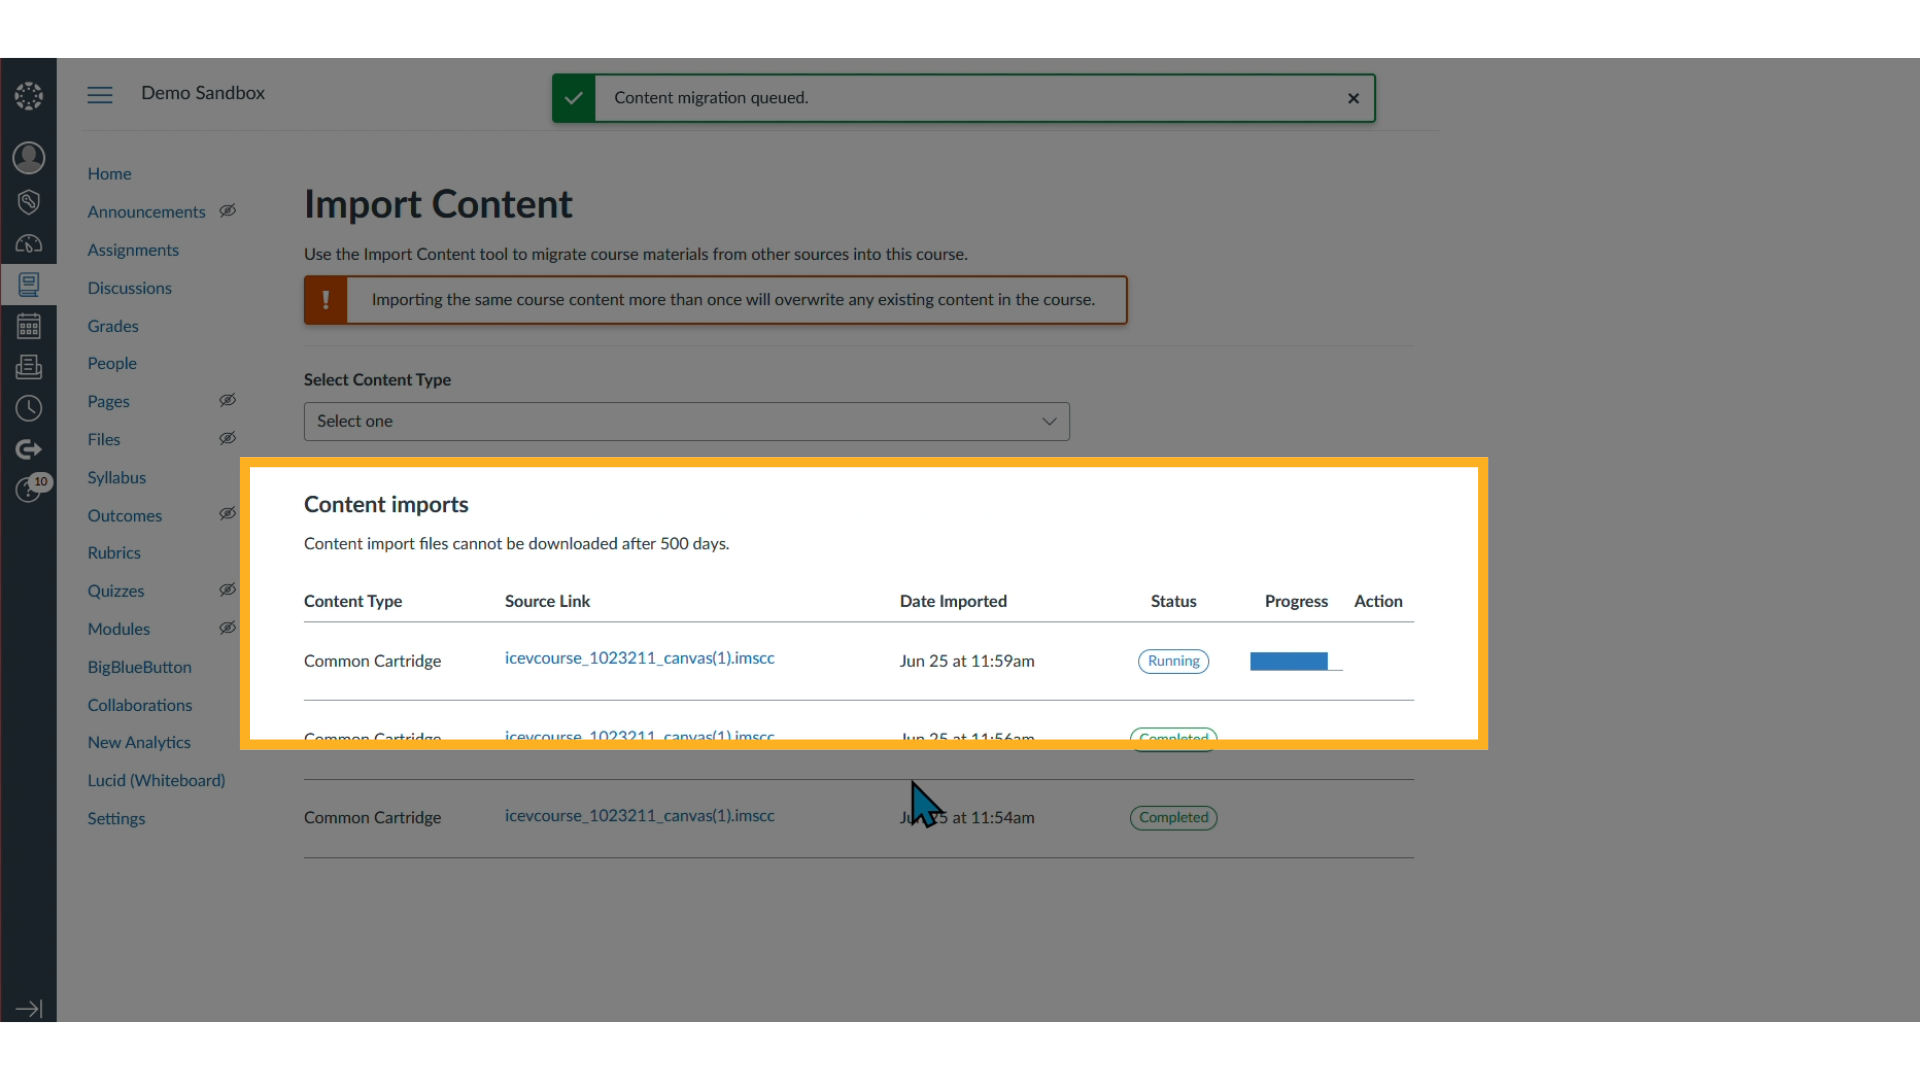Toggle visibility for Quizzes navigation item
This screenshot has width=1920, height=1080.
[228, 590]
